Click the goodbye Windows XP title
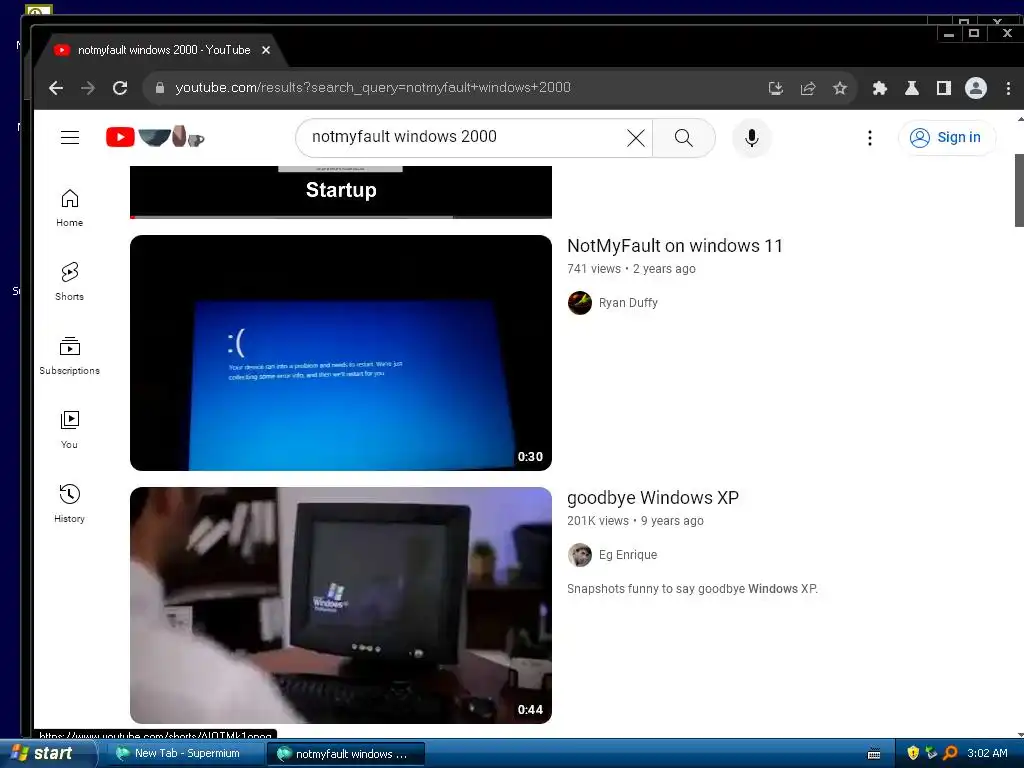Screen dimensions: 1024x768 click(x=653, y=498)
